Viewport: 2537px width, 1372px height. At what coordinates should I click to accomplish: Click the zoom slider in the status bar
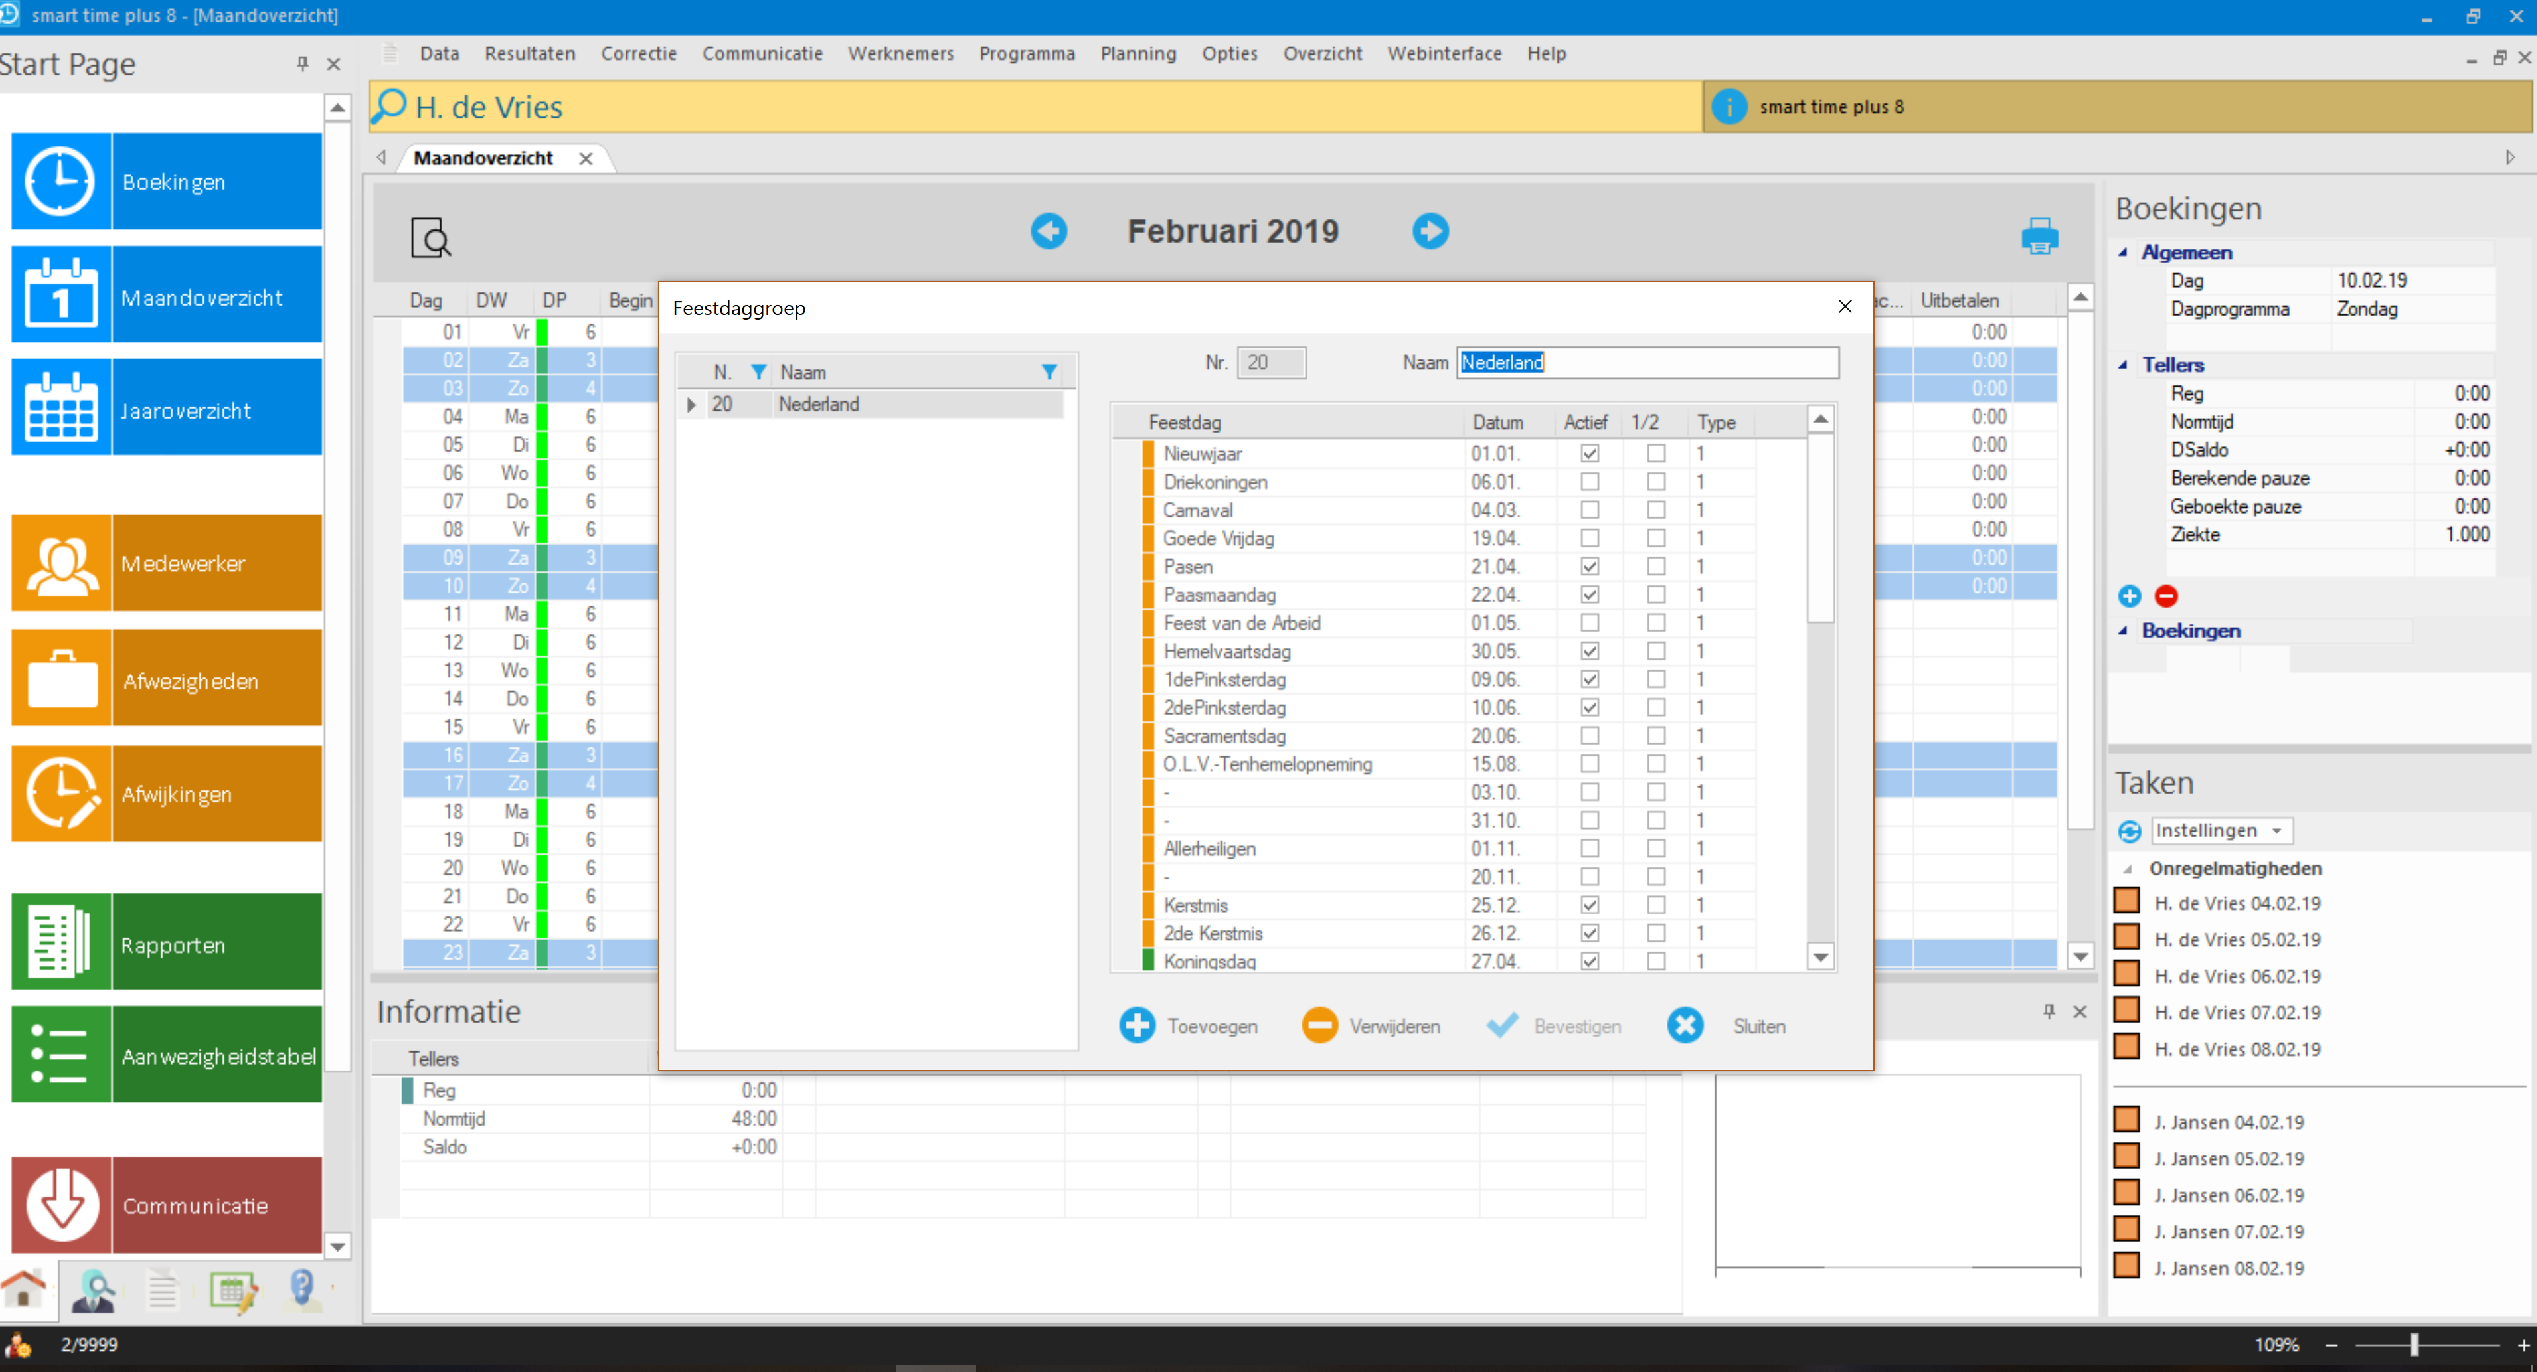coord(2413,1345)
